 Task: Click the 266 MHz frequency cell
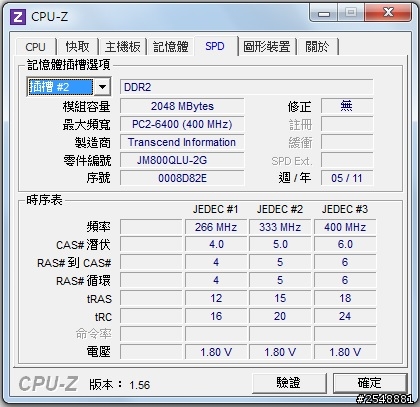(216, 227)
